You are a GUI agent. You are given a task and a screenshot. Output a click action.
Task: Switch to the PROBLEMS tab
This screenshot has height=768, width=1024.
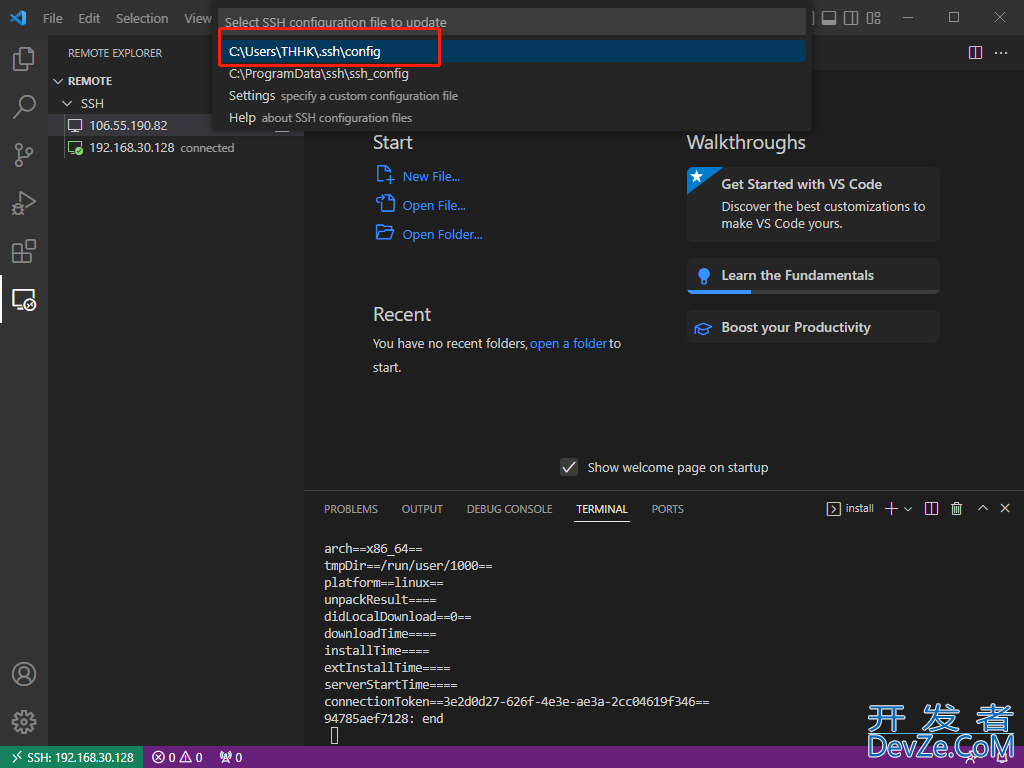[351, 509]
